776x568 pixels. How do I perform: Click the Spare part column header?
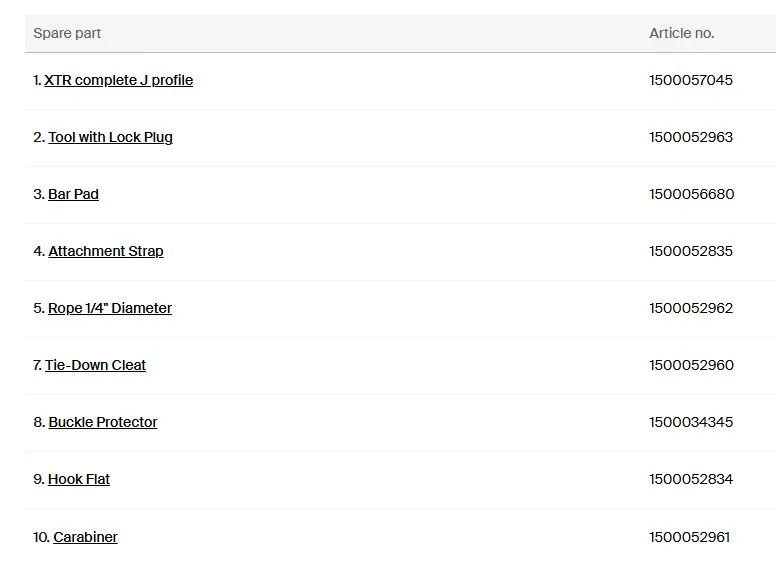point(67,33)
